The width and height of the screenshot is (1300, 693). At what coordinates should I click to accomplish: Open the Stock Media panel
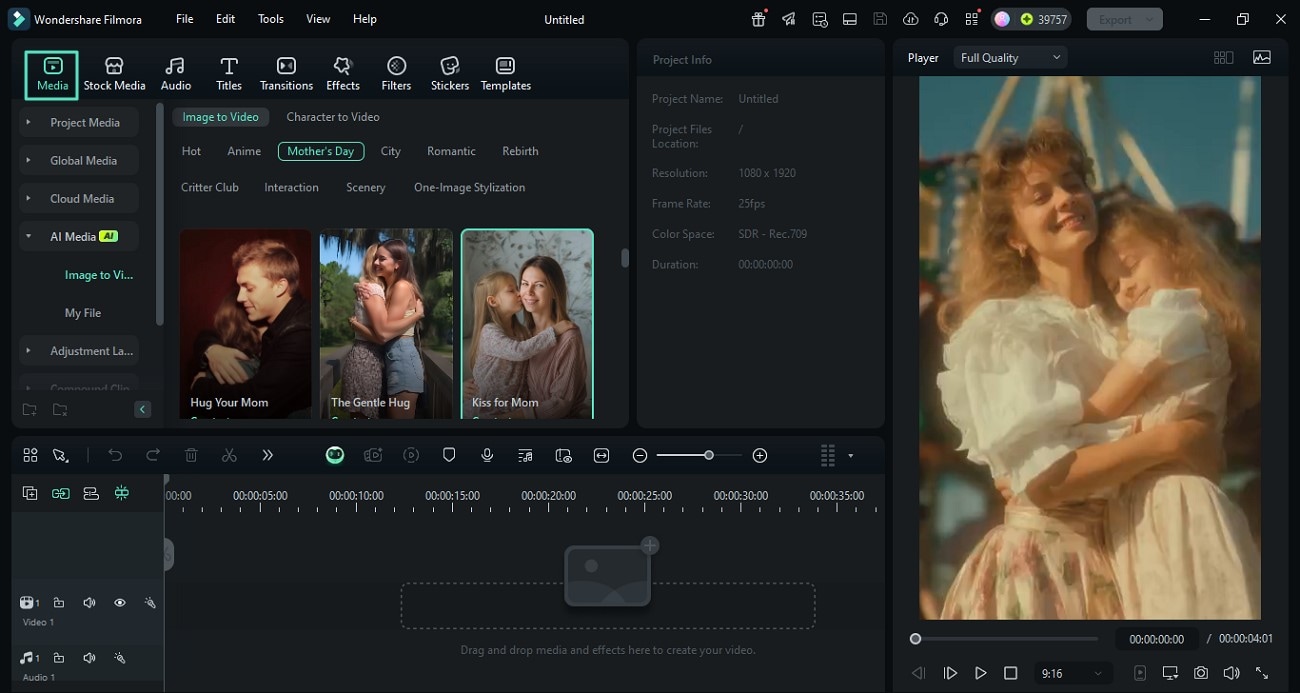114,74
